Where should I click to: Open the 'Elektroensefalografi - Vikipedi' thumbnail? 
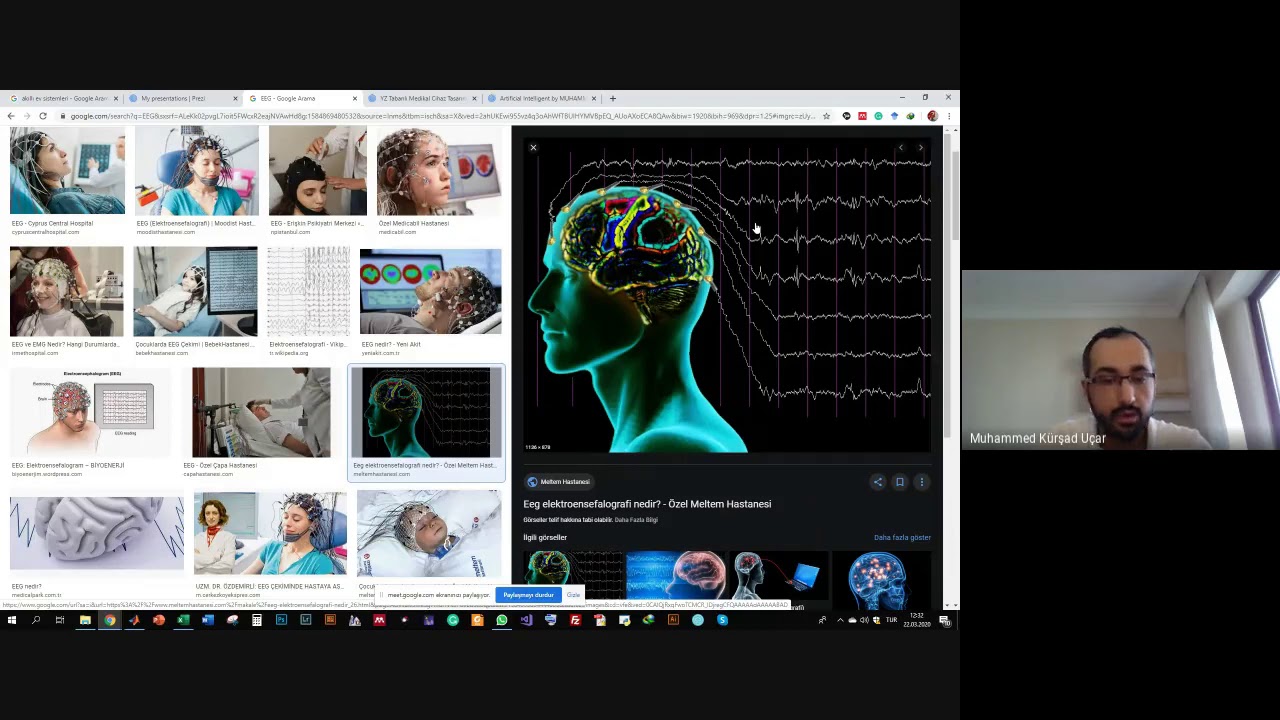point(308,291)
